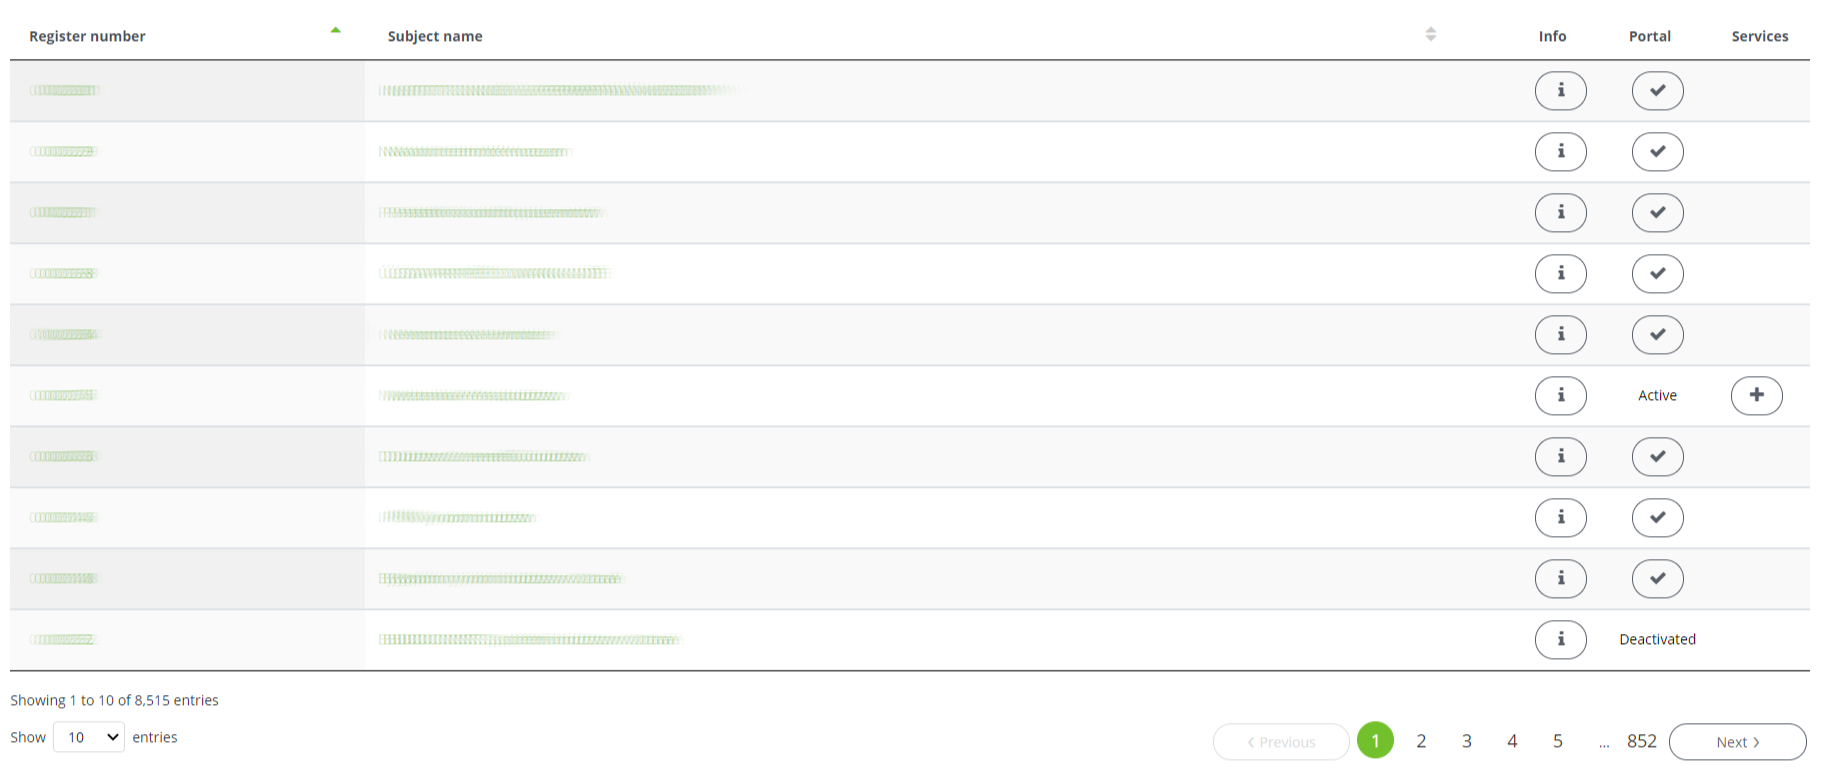The image size is (1822, 782).
Task: Click info icon in the fifth row
Action: [1560, 334]
